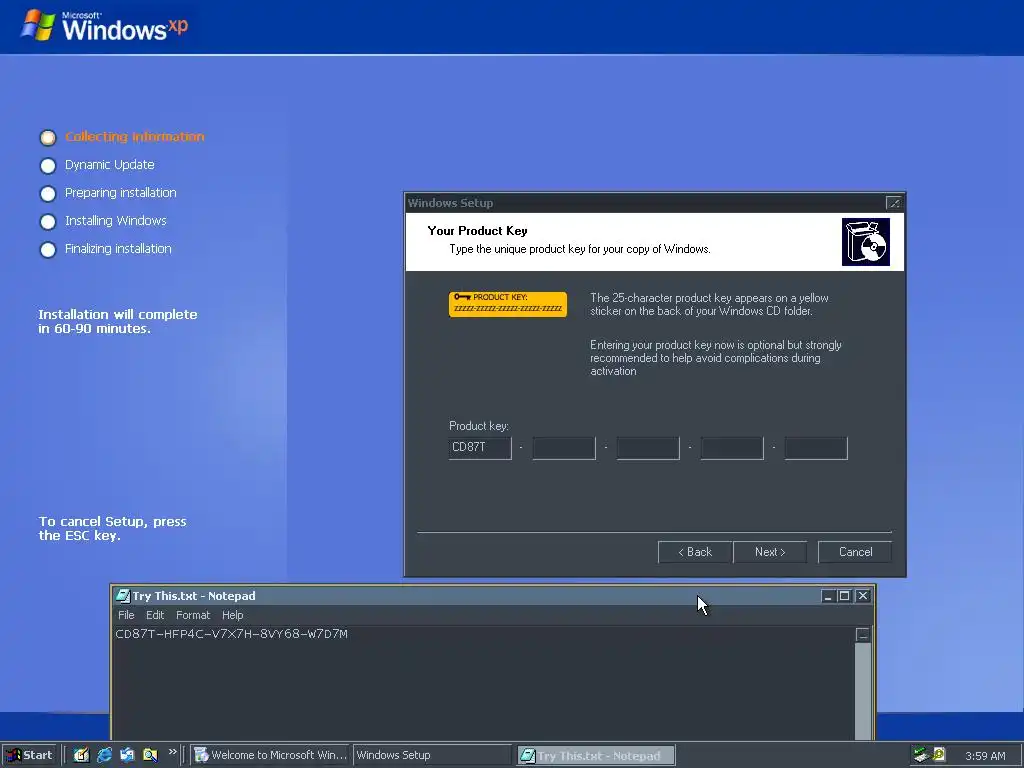Switch to Windows Setup taskbar button

pyautogui.click(x=432, y=755)
